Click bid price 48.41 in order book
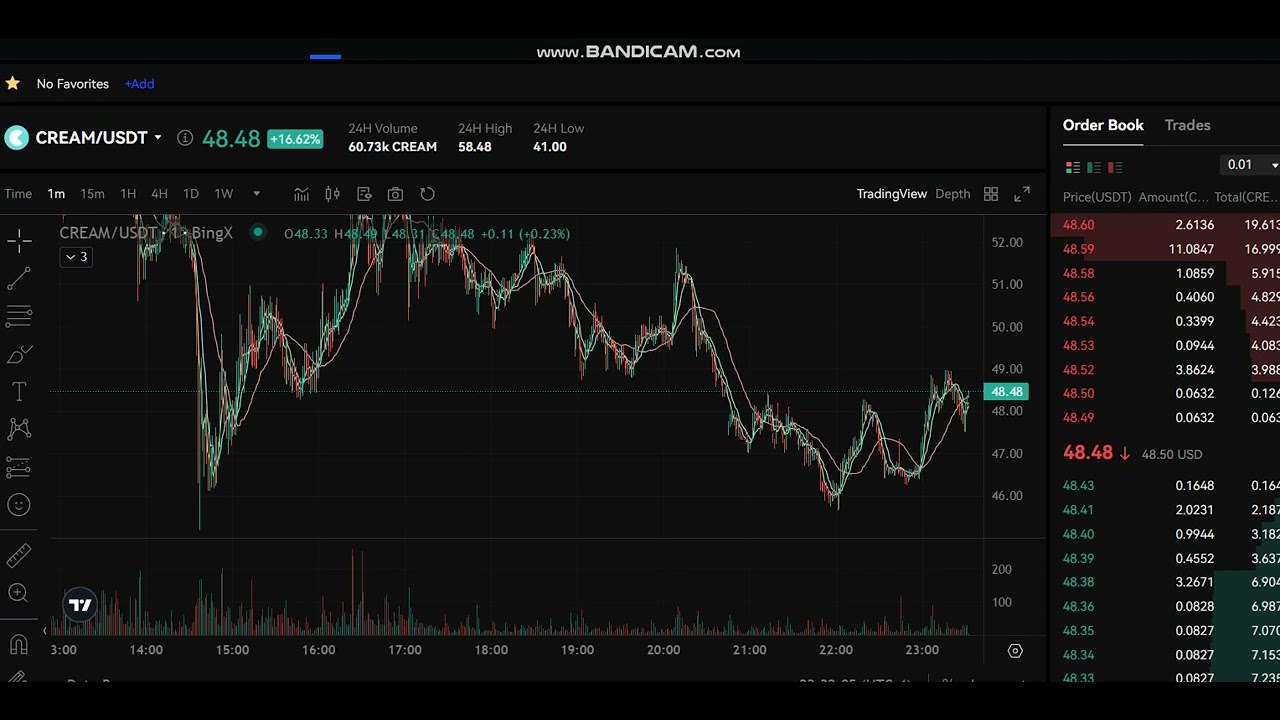The width and height of the screenshot is (1280, 720). pyautogui.click(x=1078, y=510)
